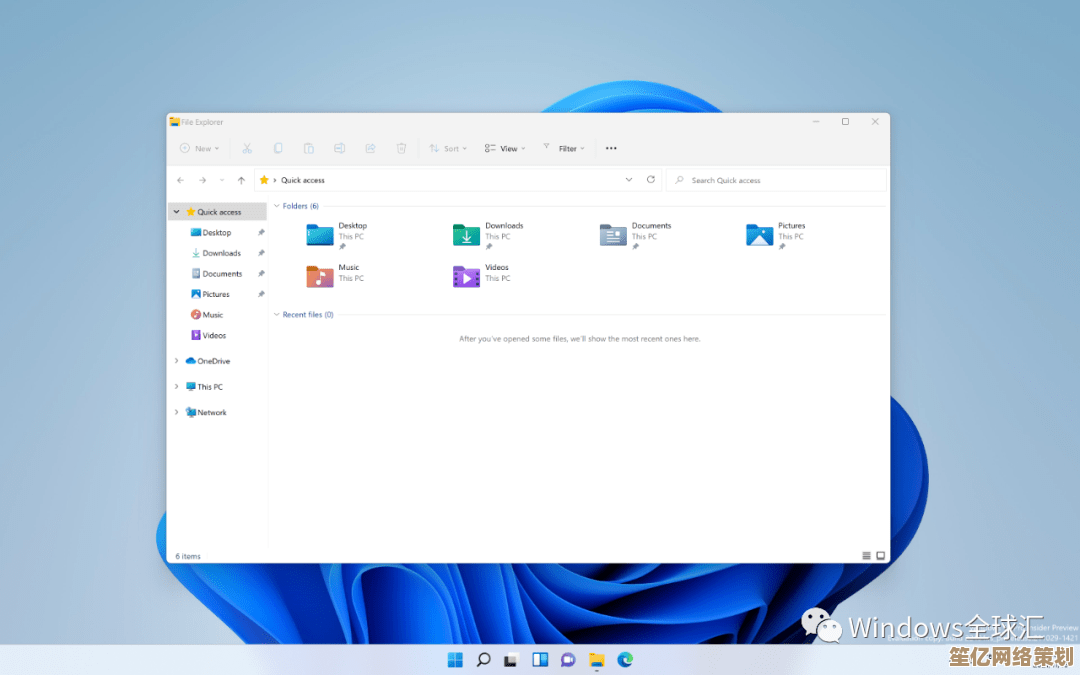
Task: Click the Share icon in the toolbar
Action: tap(370, 148)
